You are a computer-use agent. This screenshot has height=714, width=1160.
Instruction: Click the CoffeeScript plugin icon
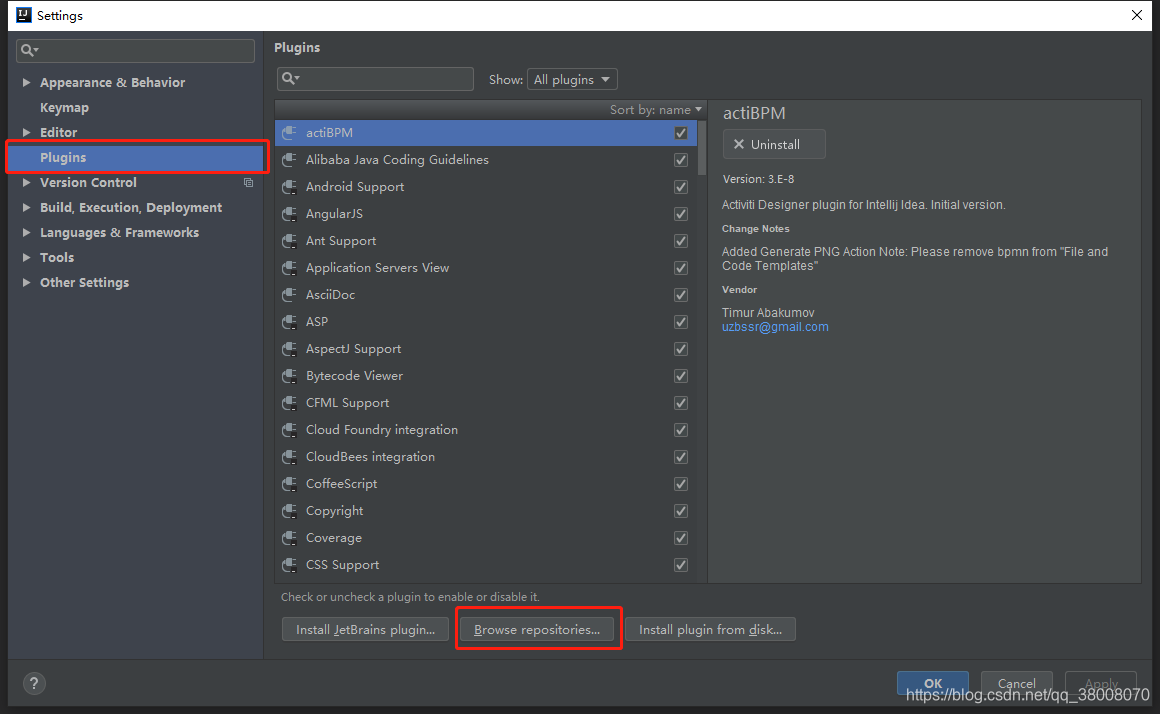point(289,484)
